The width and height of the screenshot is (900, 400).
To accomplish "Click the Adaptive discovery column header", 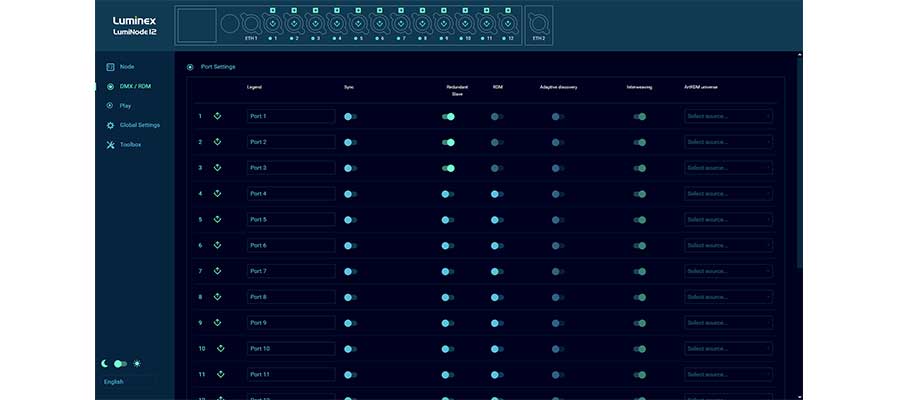I will pos(558,87).
